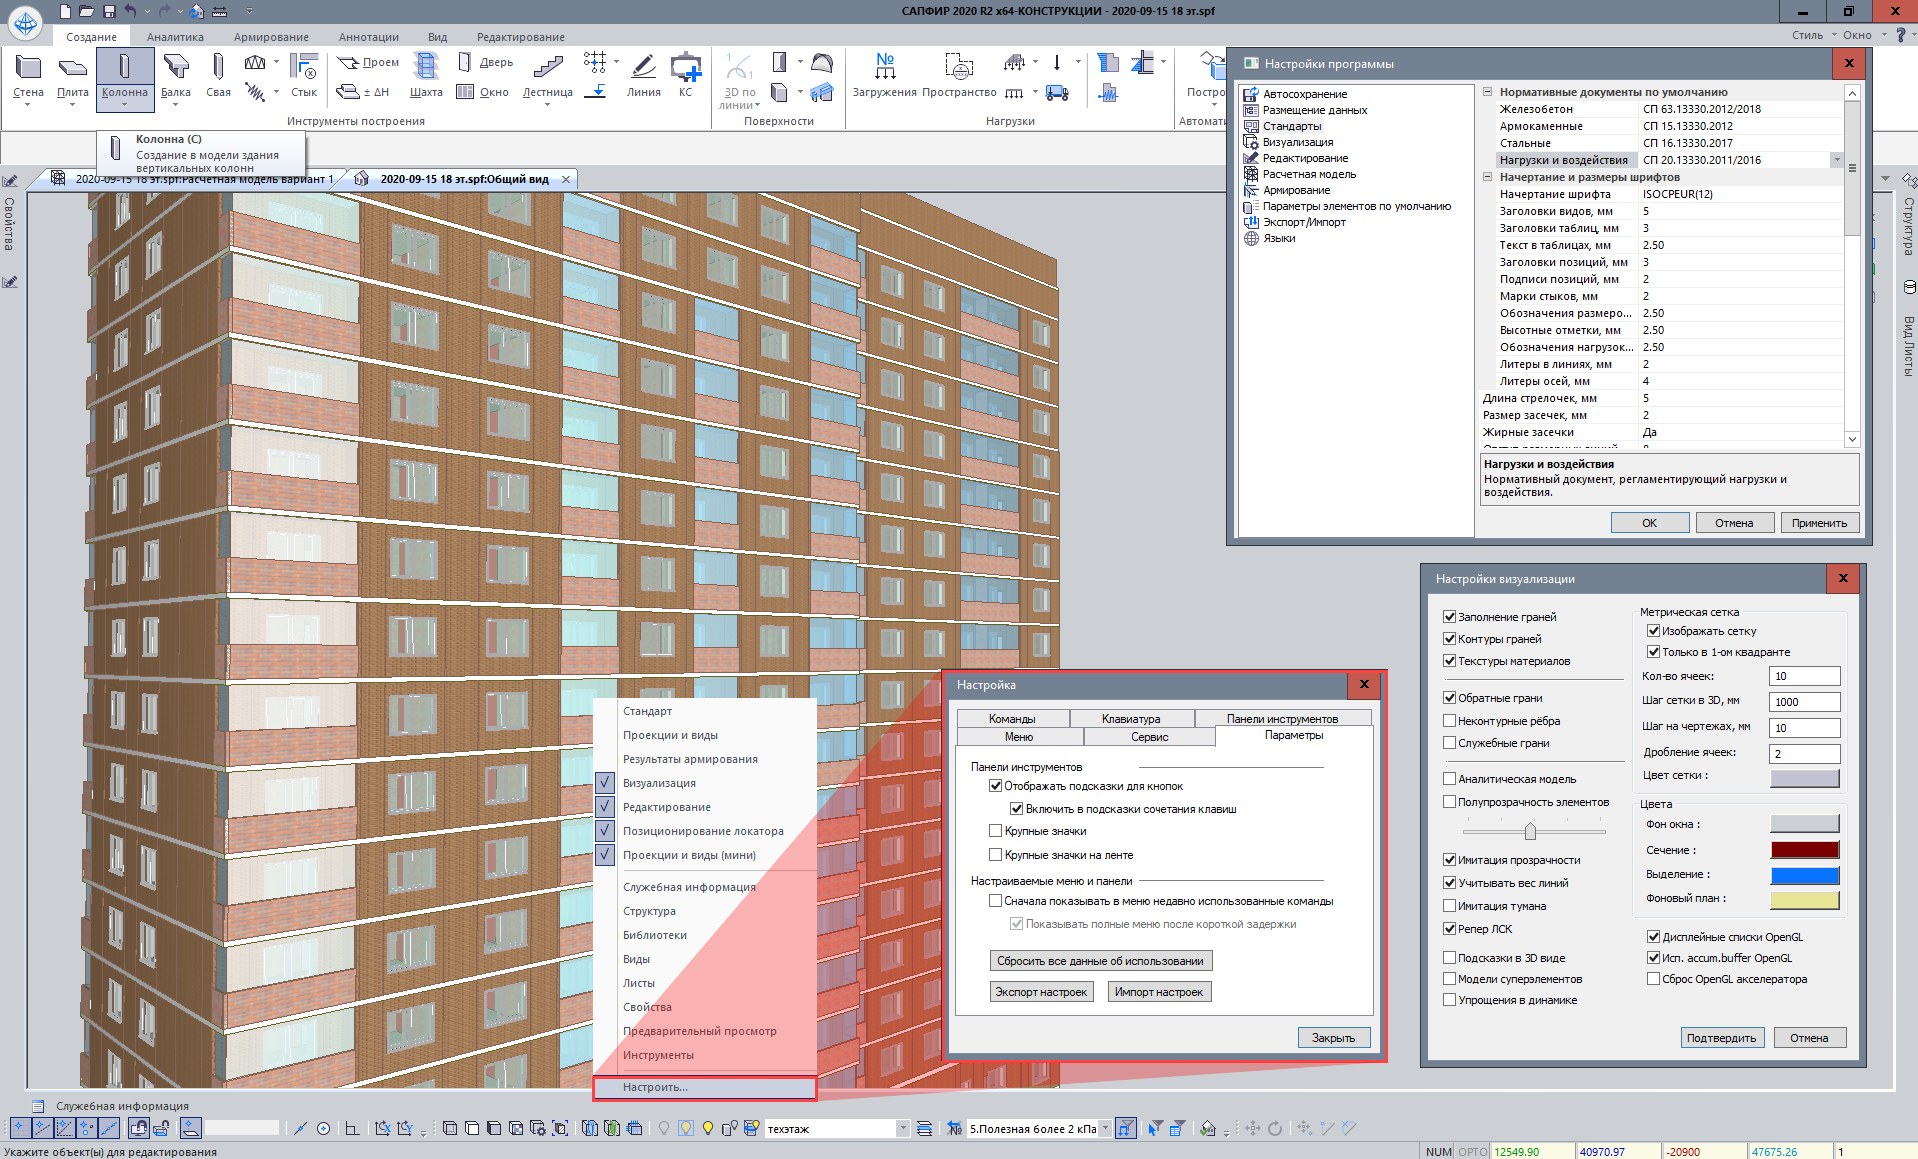Choose Настроить... in the context menu
This screenshot has width=1918, height=1159.
pos(655,1087)
